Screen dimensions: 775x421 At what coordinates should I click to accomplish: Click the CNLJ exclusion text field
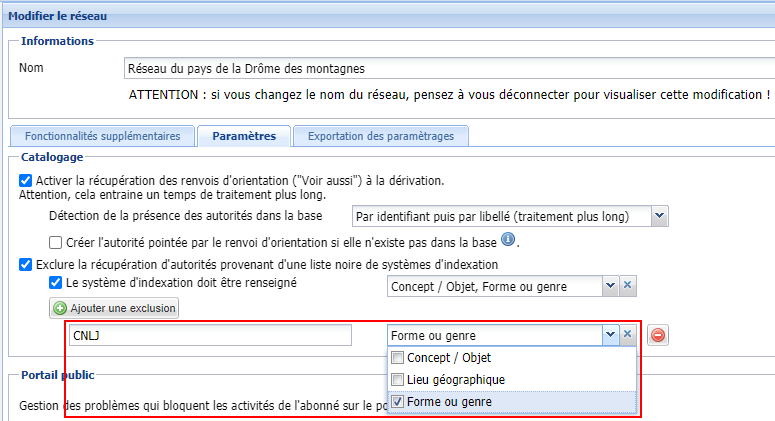210,335
